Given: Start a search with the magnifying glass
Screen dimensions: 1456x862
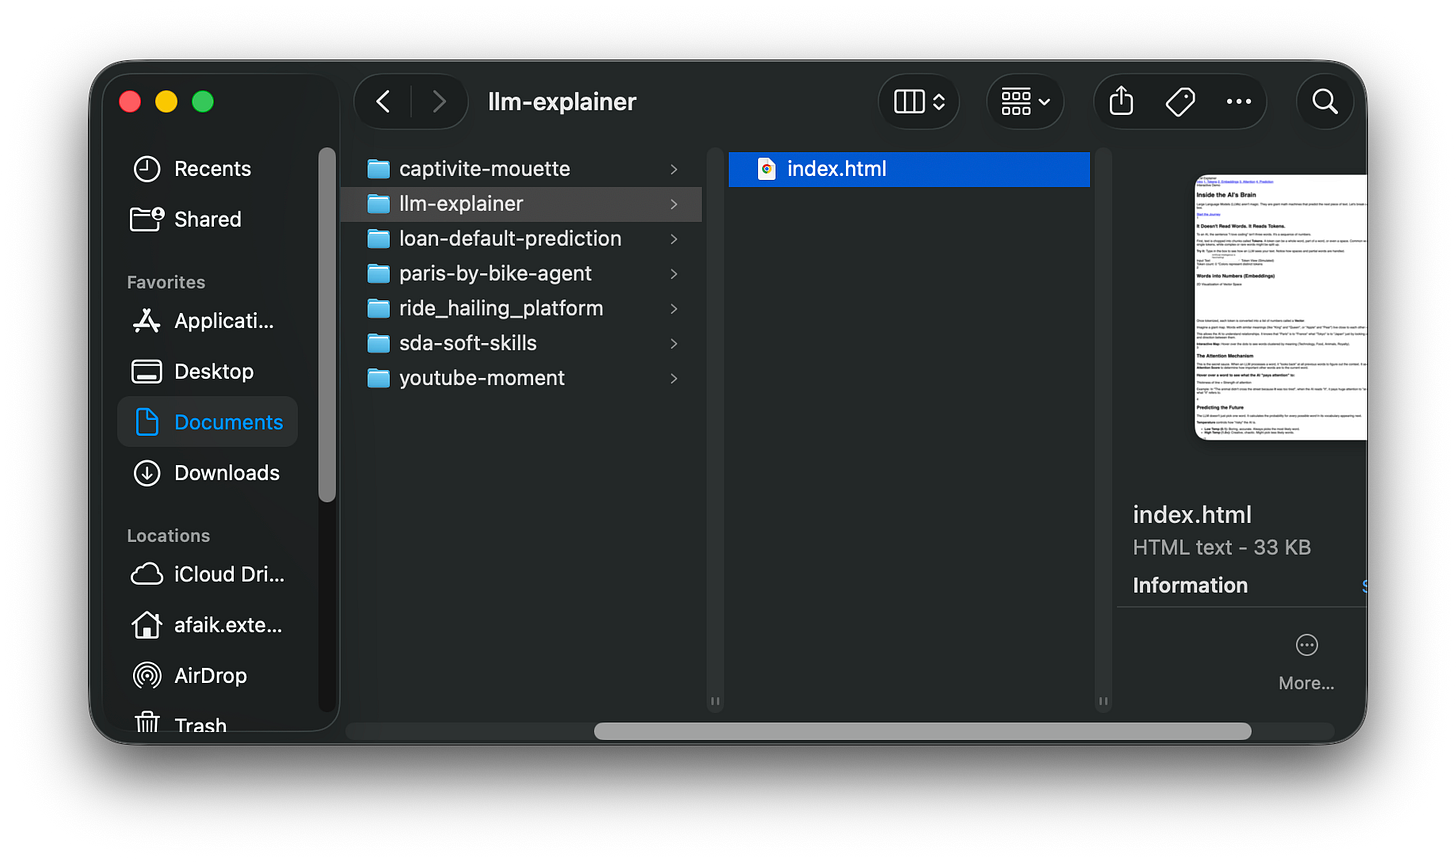Looking at the screenshot, I should pos(1324,101).
